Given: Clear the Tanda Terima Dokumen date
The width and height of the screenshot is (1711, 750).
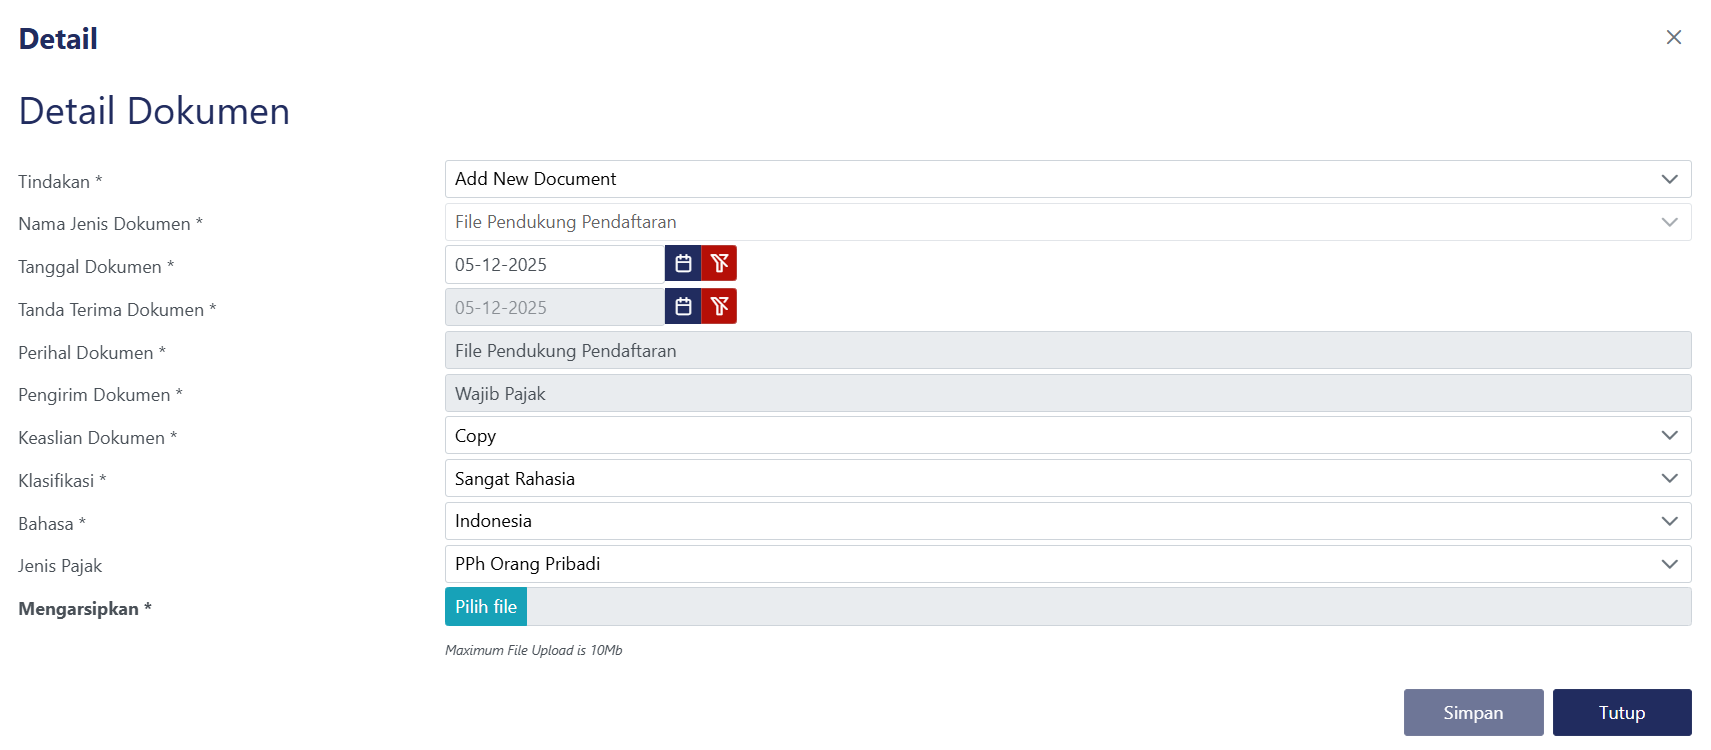Looking at the screenshot, I should tap(719, 307).
